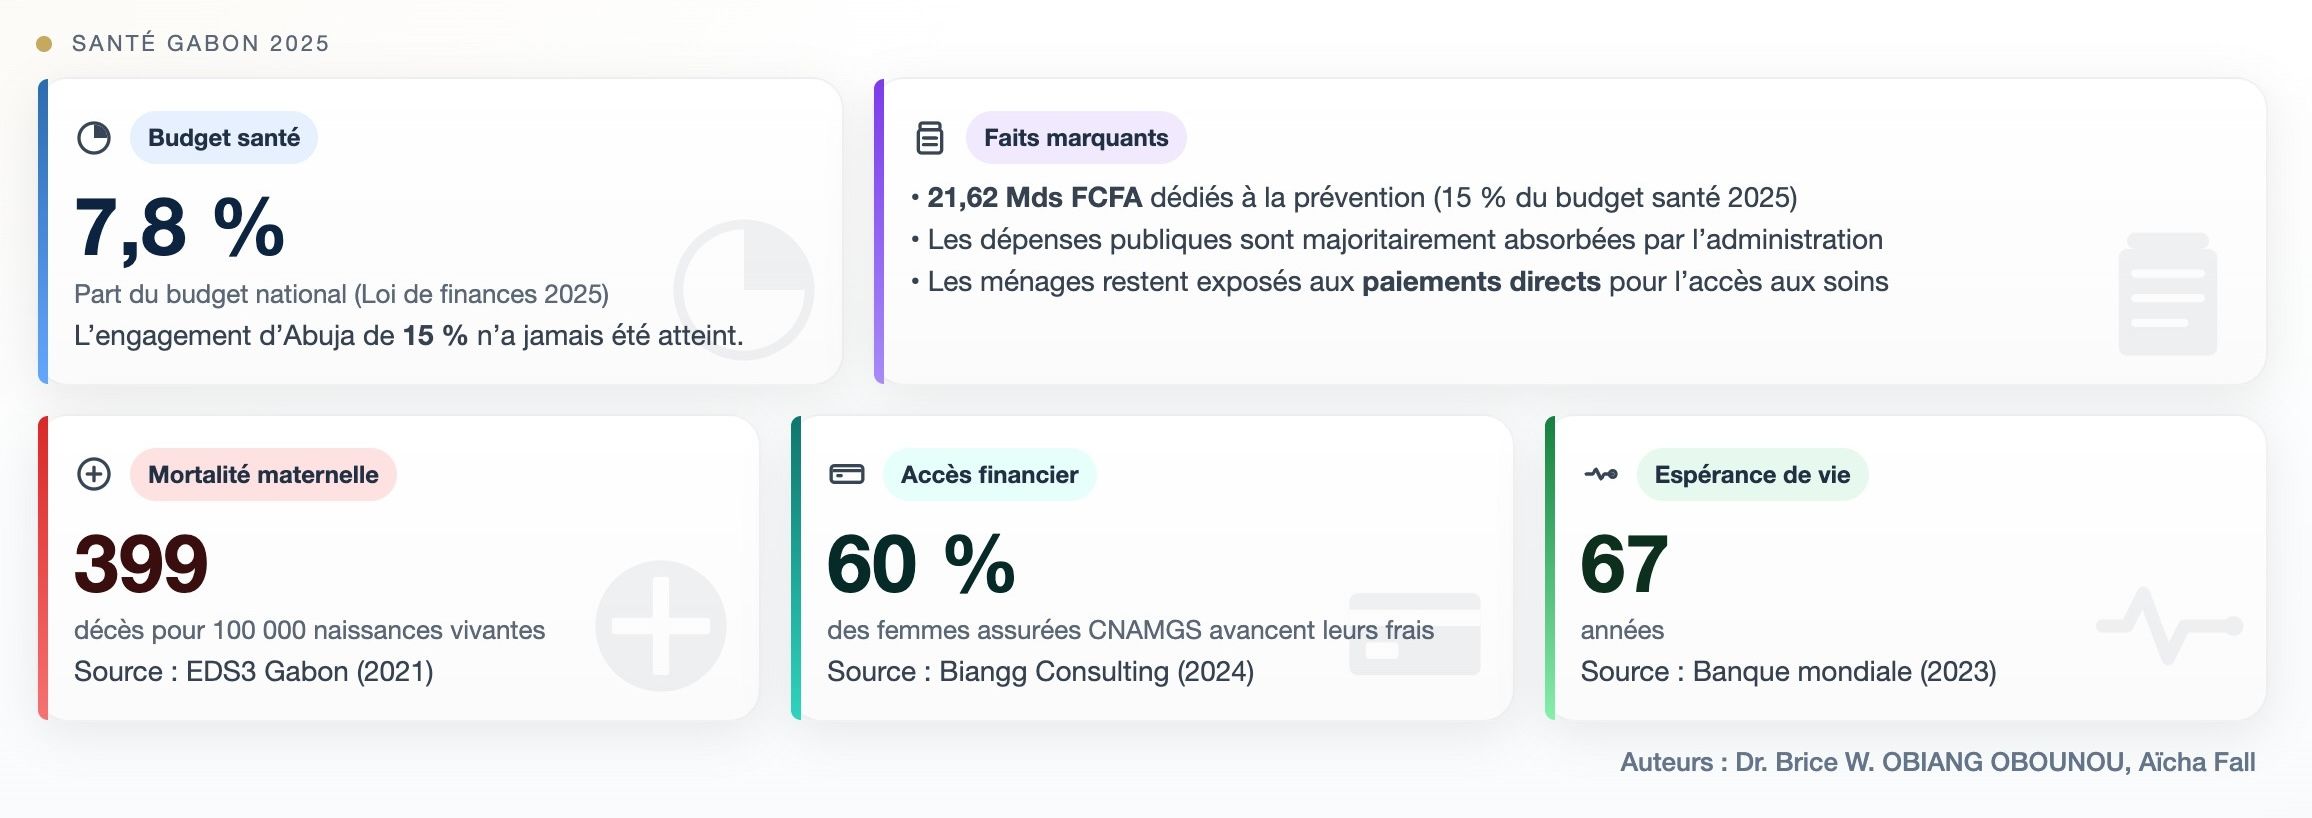
Task: Click the Source : Biangg Consulting (2024) text
Action: click(1040, 671)
